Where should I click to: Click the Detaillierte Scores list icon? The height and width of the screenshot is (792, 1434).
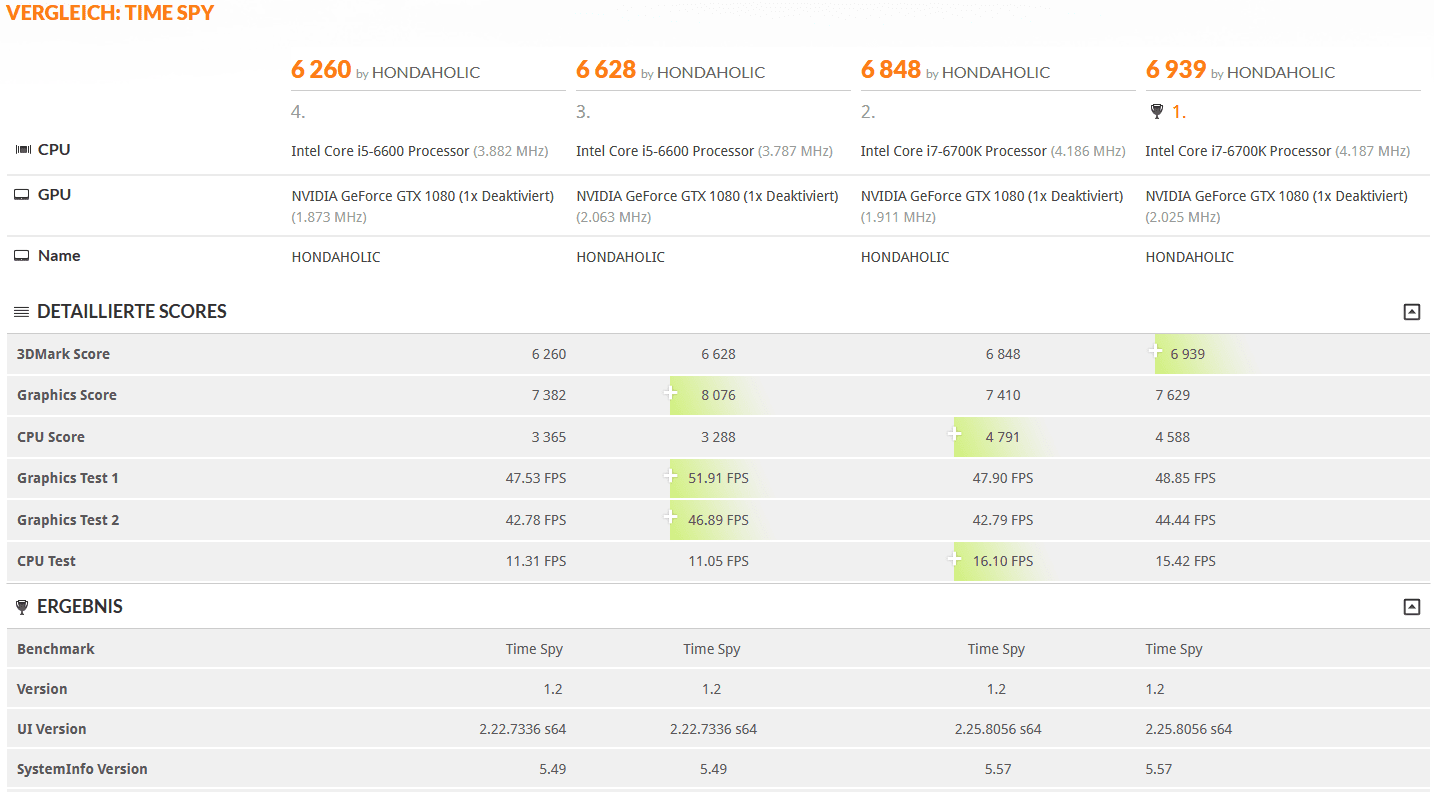click(21, 312)
